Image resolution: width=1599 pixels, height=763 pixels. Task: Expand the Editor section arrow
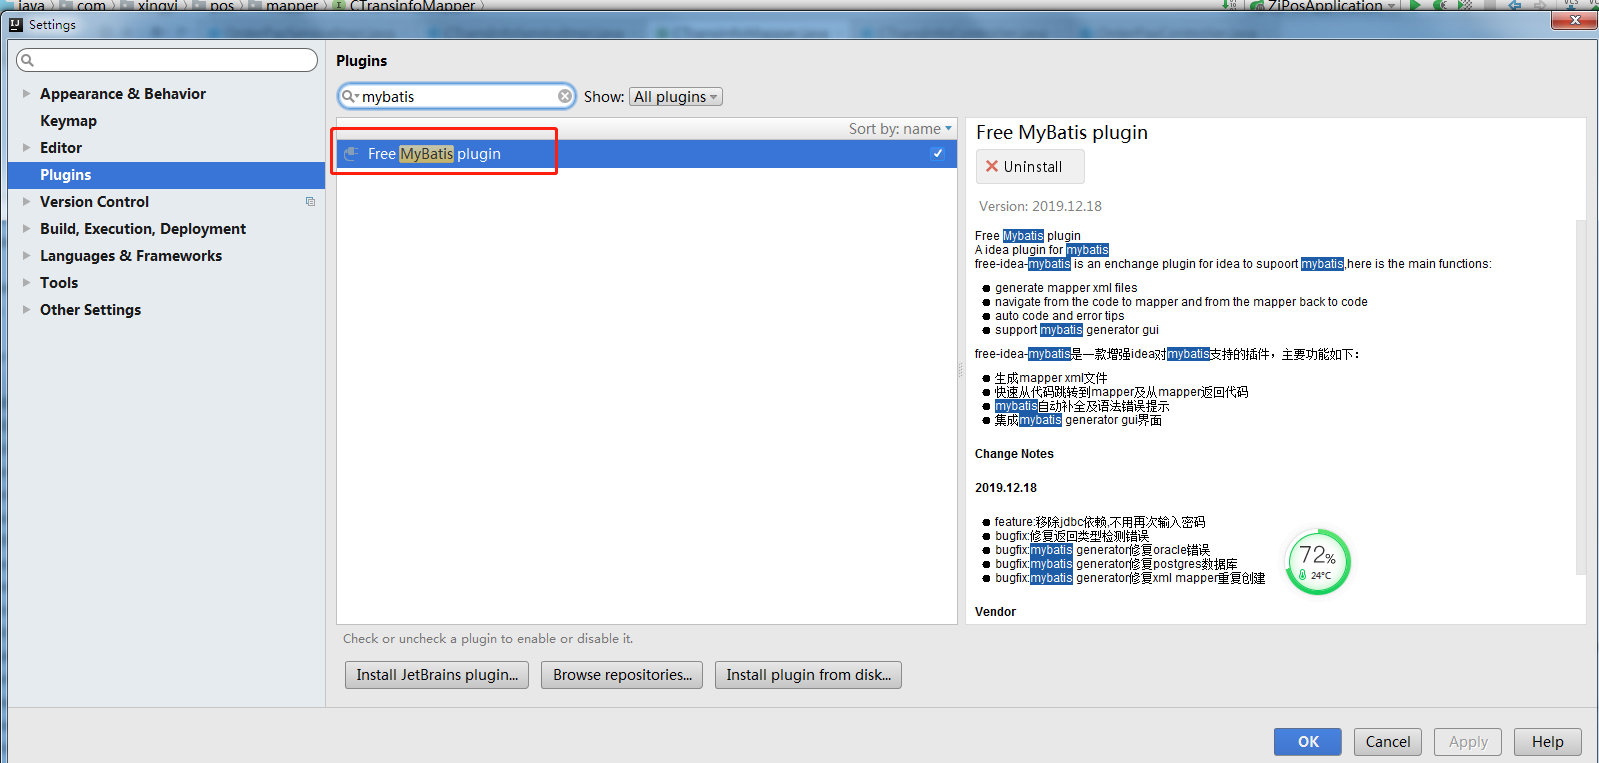coord(26,147)
